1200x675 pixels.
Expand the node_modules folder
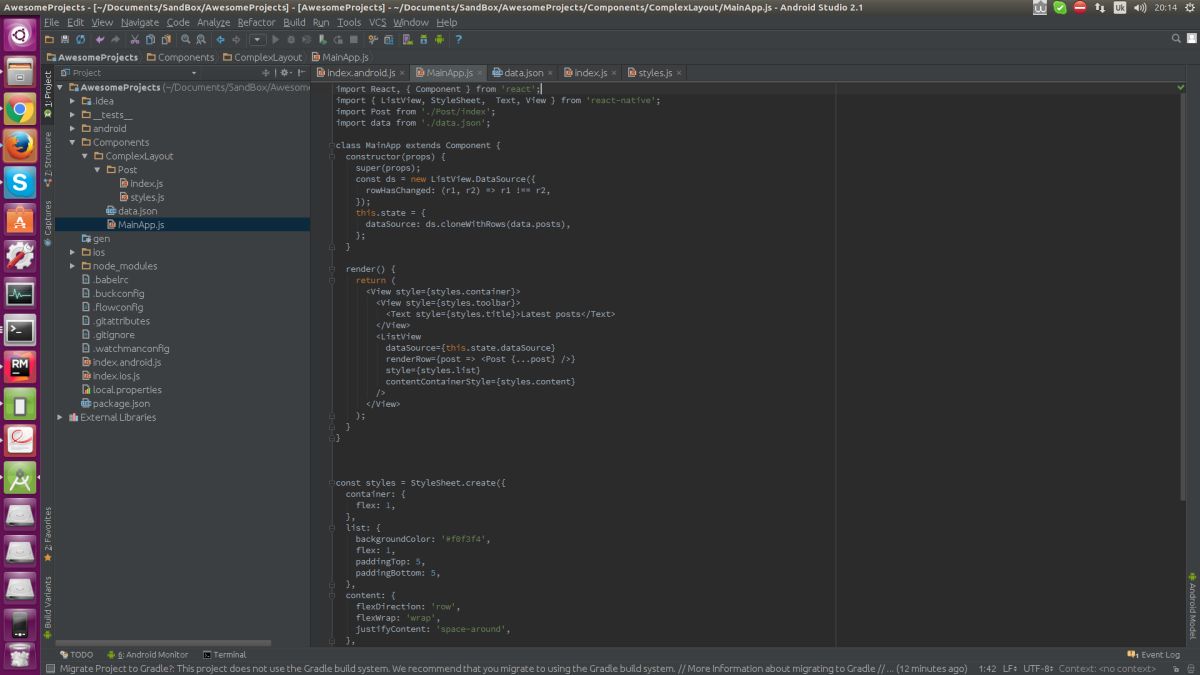tap(73, 266)
